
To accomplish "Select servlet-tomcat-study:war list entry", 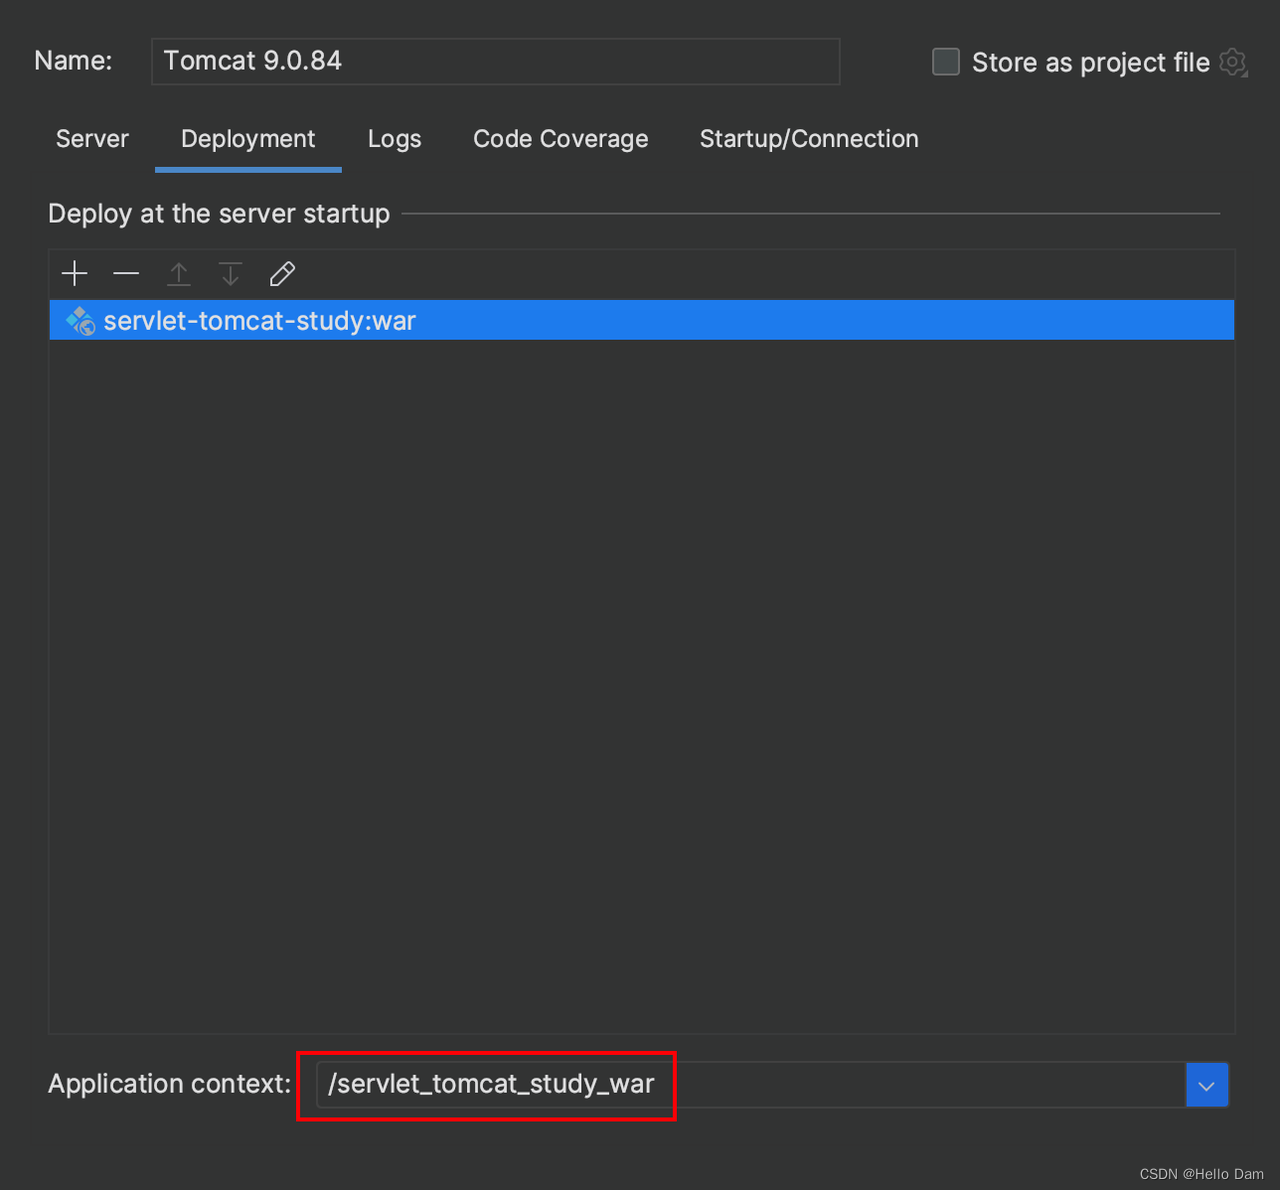I will point(260,321).
